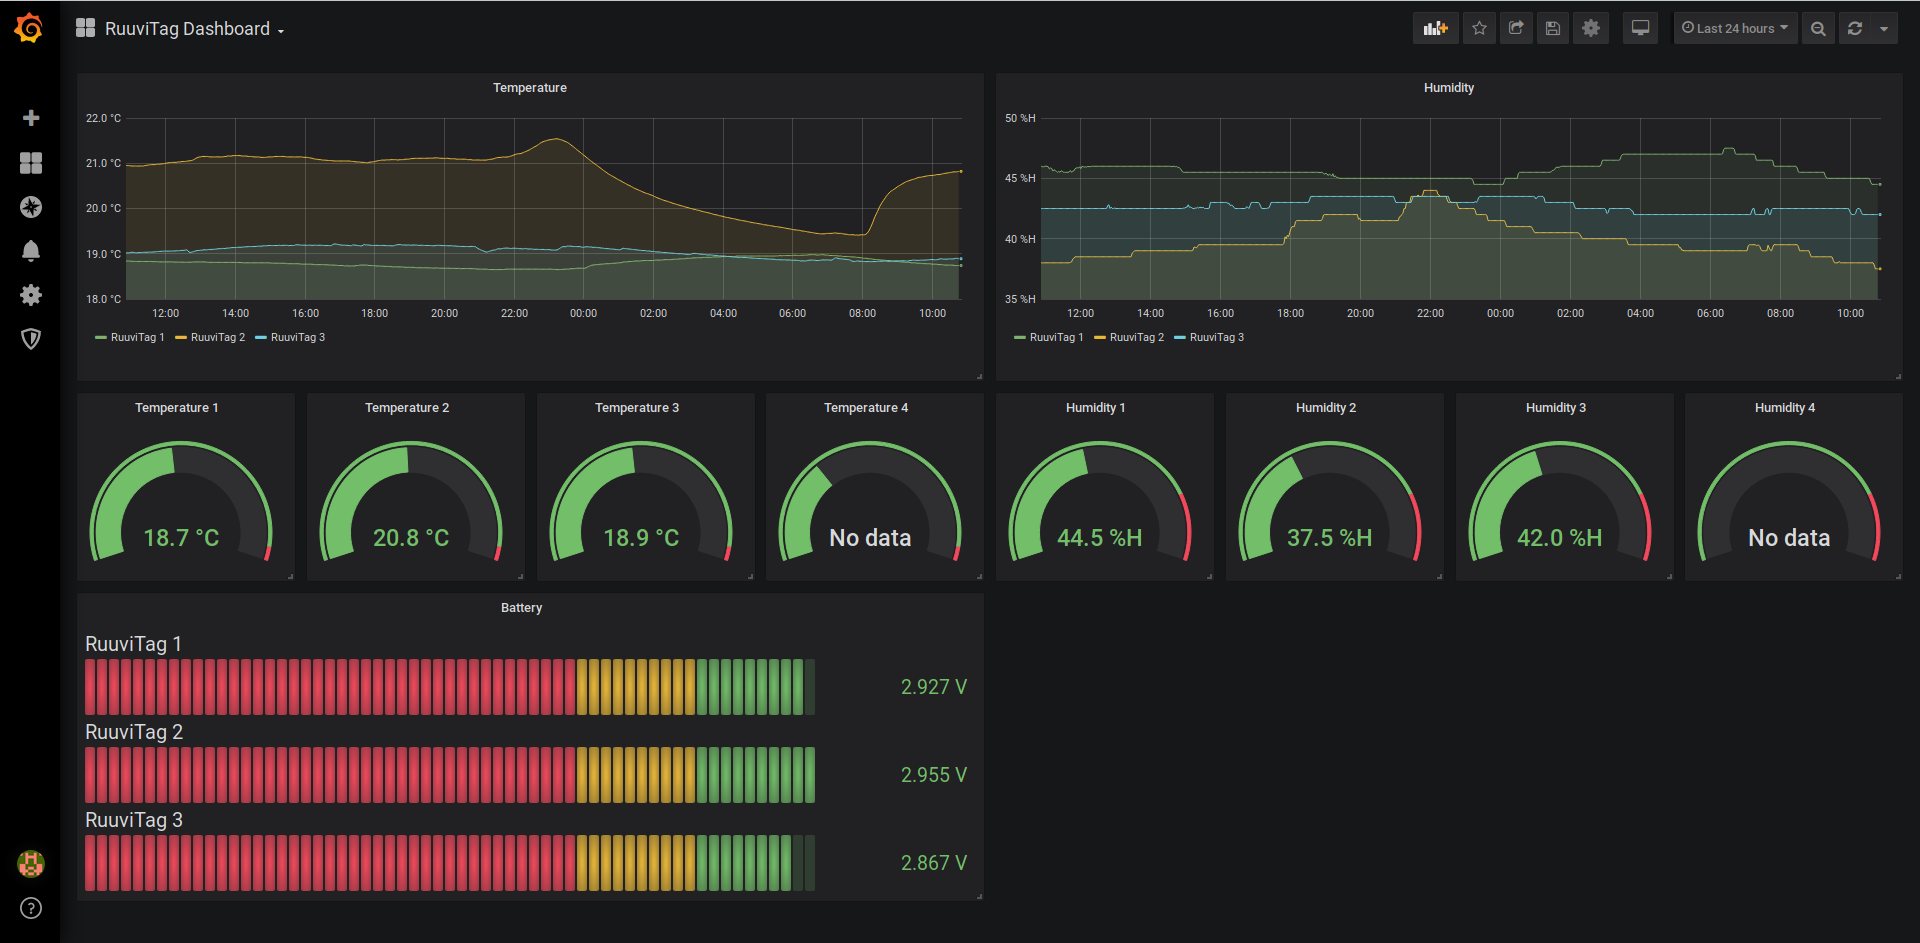Share the dashboard
This screenshot has height=943, width=1920.
tap(1516, 28)
